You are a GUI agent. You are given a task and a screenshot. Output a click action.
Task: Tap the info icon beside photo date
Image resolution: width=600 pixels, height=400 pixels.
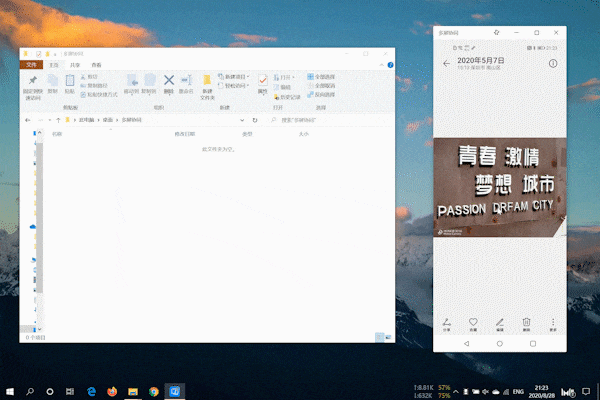click(551, 63)
